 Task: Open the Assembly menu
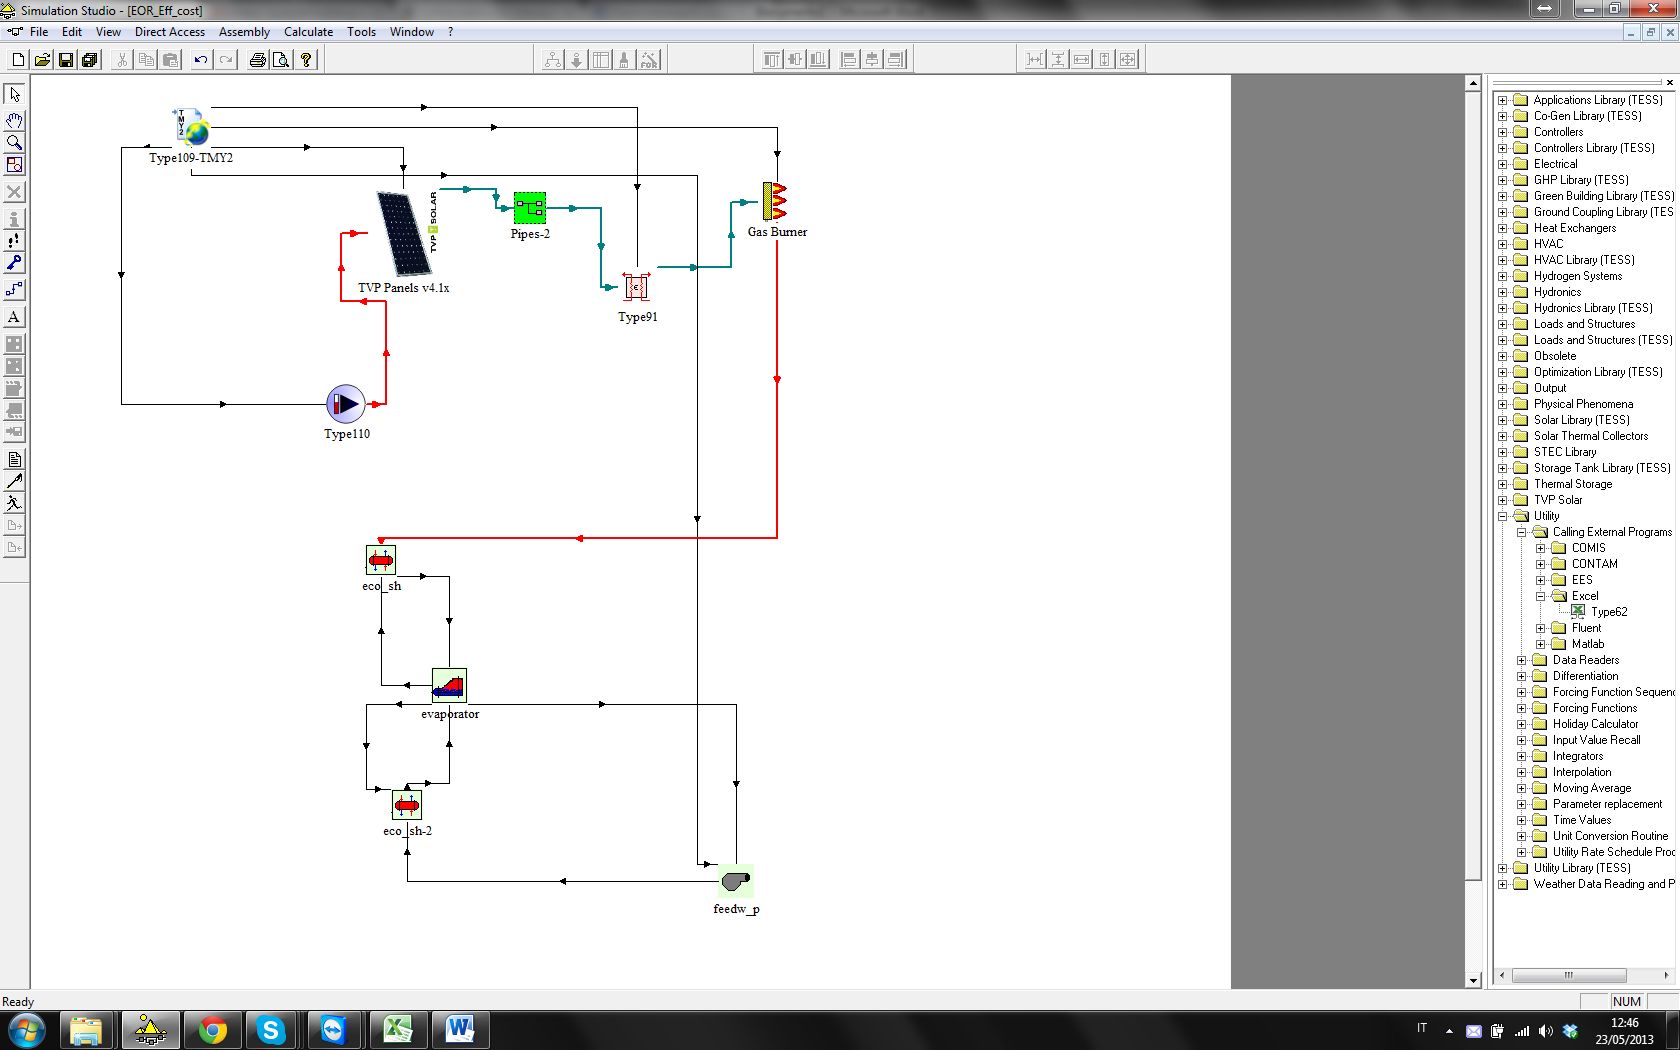pos(244,32)
